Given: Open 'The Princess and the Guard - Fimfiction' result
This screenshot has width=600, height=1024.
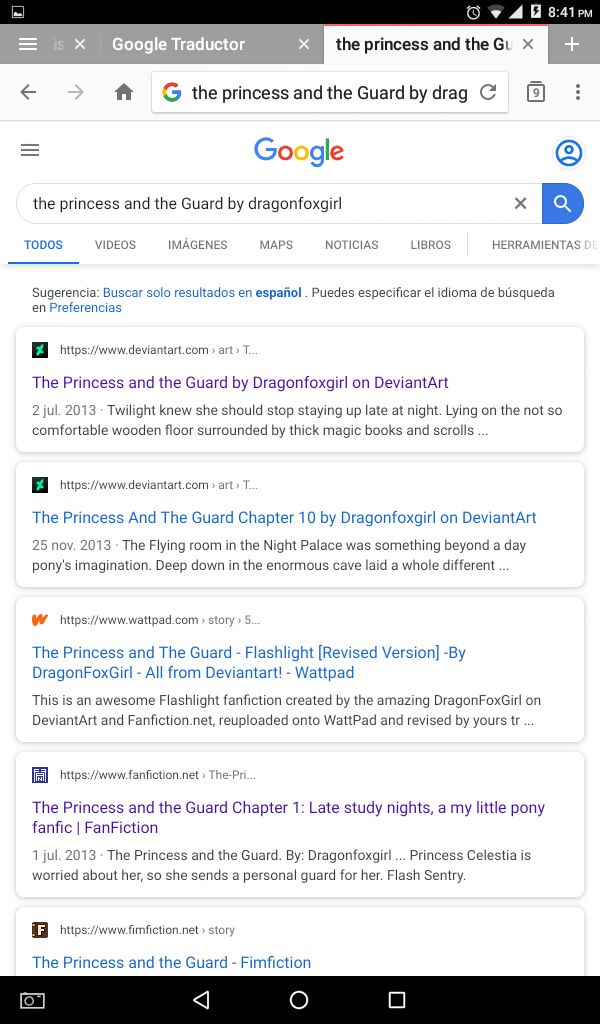Looking at the screenshot, I should click(171, 963).
